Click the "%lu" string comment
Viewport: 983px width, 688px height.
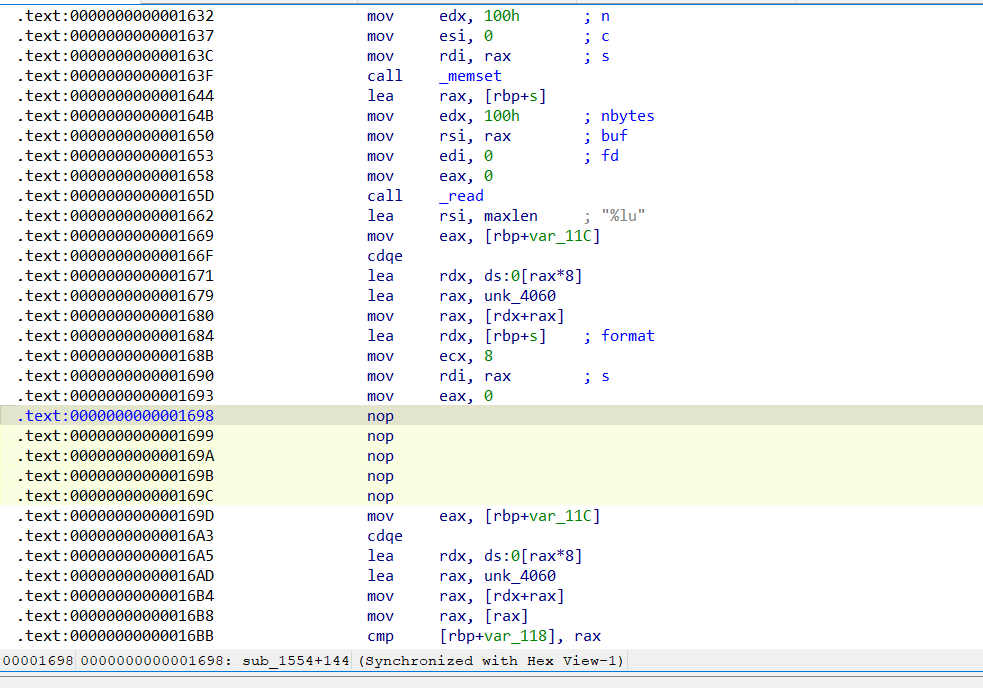(623, 216)
